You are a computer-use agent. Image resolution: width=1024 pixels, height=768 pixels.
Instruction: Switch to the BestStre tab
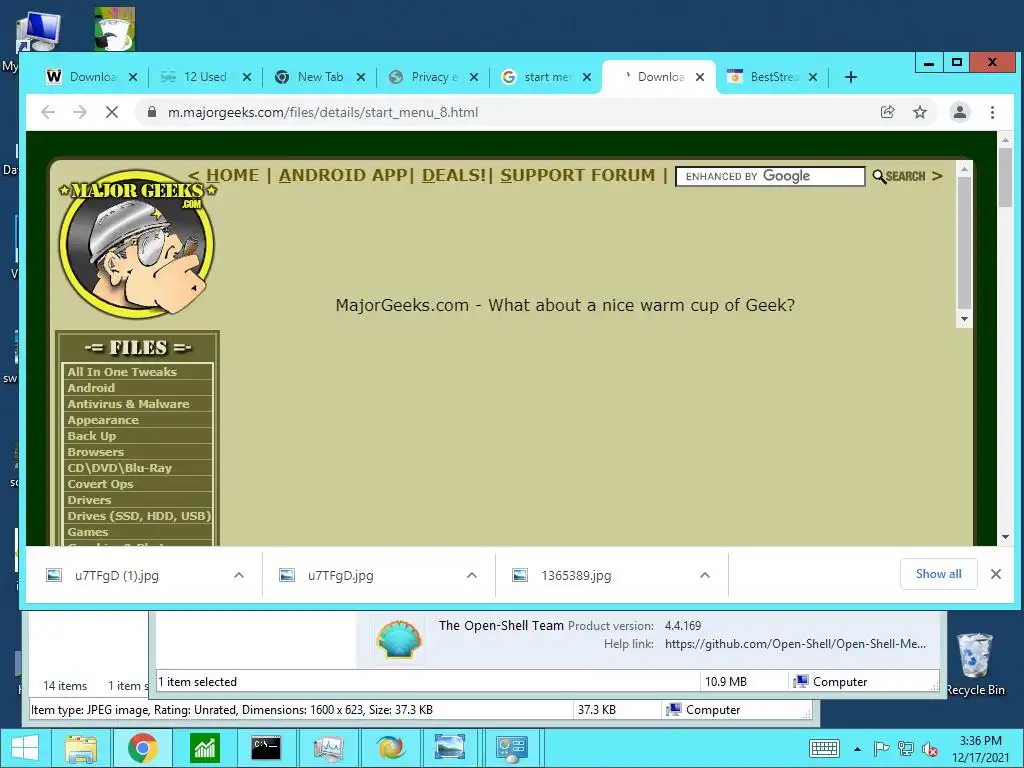tap(773, 77)
